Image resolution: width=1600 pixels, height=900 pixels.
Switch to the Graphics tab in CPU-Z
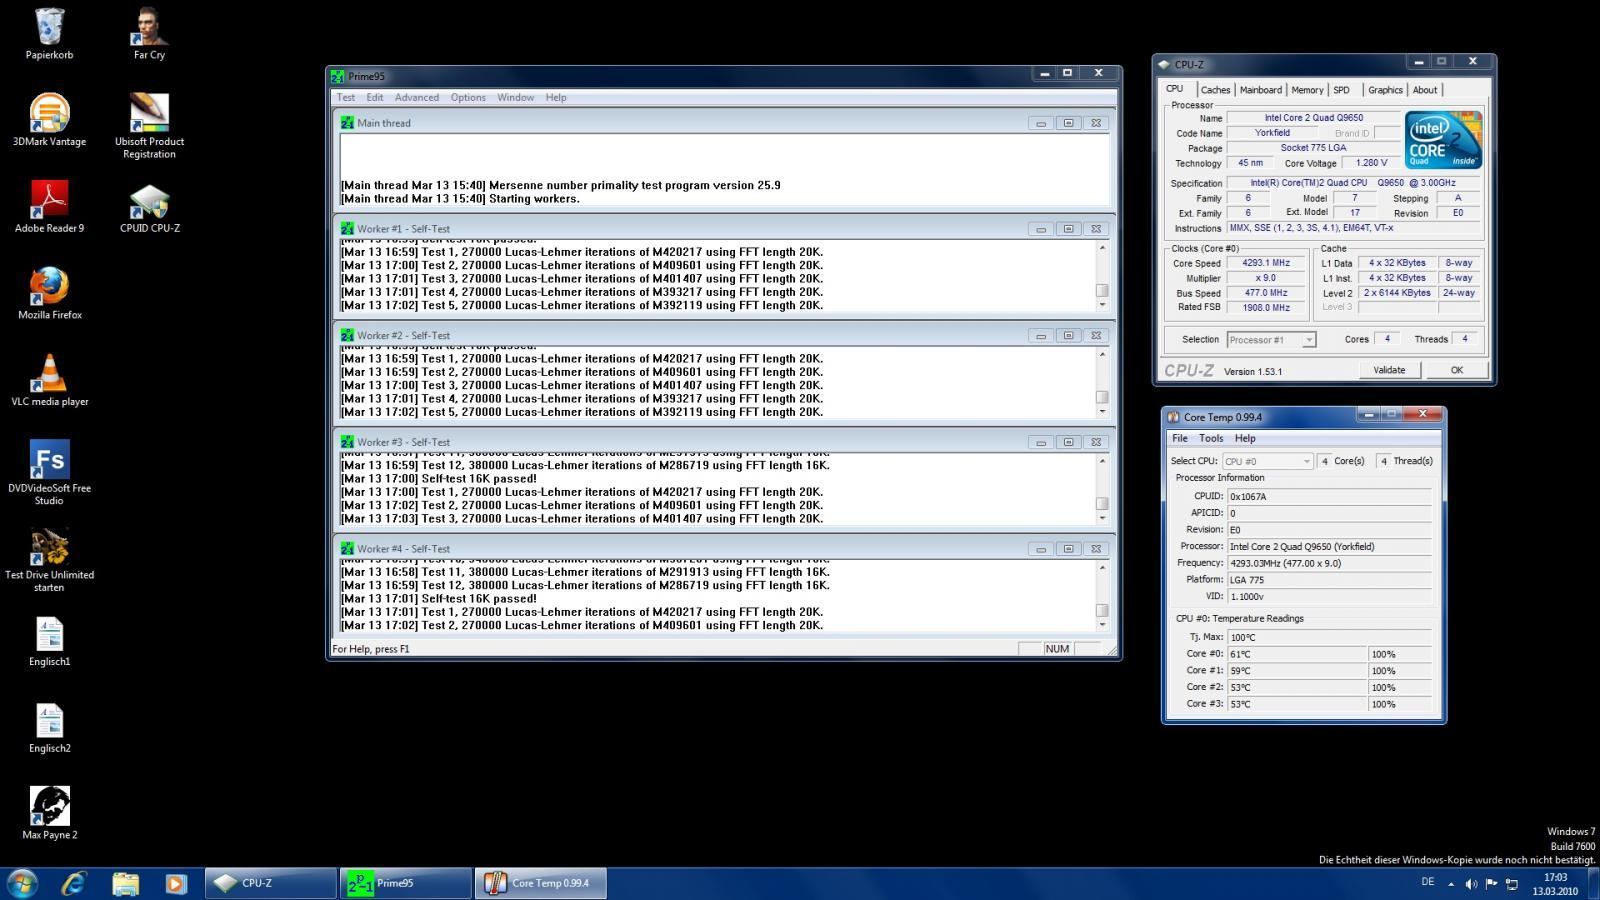[1385, 90]
